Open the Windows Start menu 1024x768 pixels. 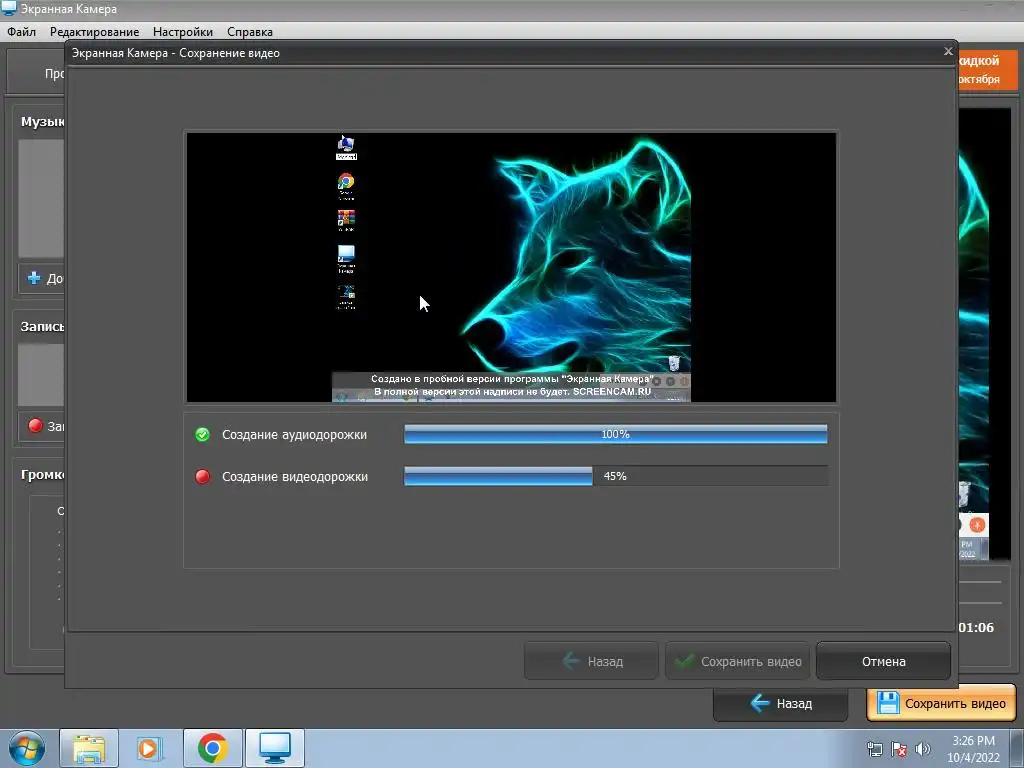click(x=27, y=748)
